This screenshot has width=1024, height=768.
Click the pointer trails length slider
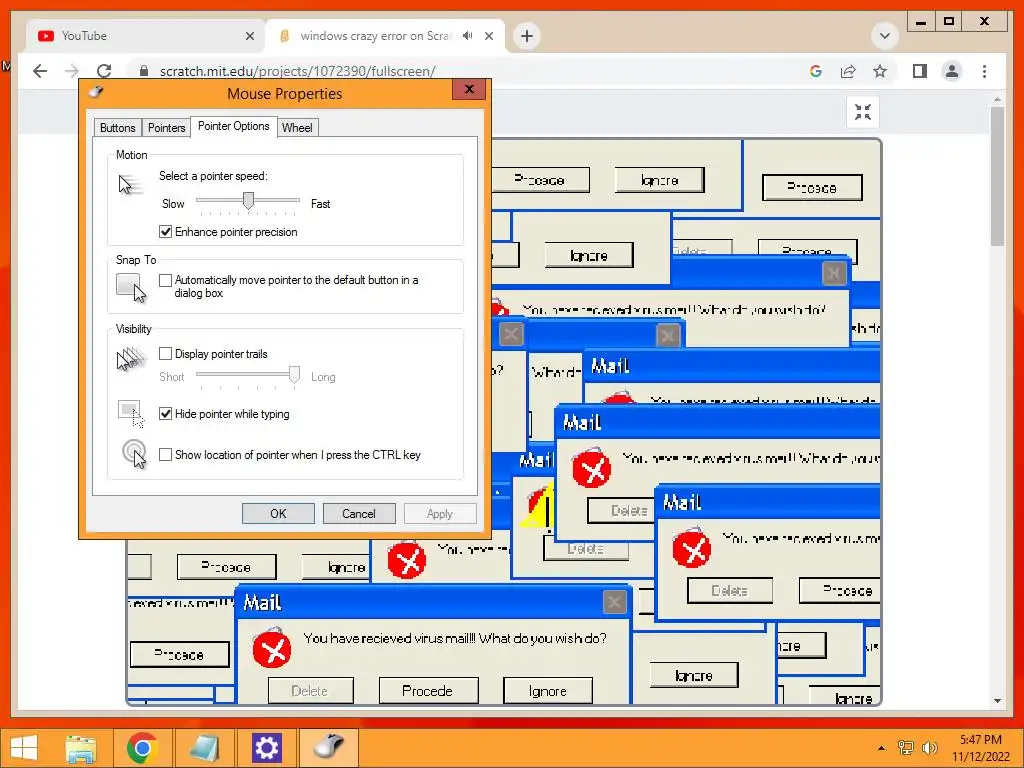(295, 375)
